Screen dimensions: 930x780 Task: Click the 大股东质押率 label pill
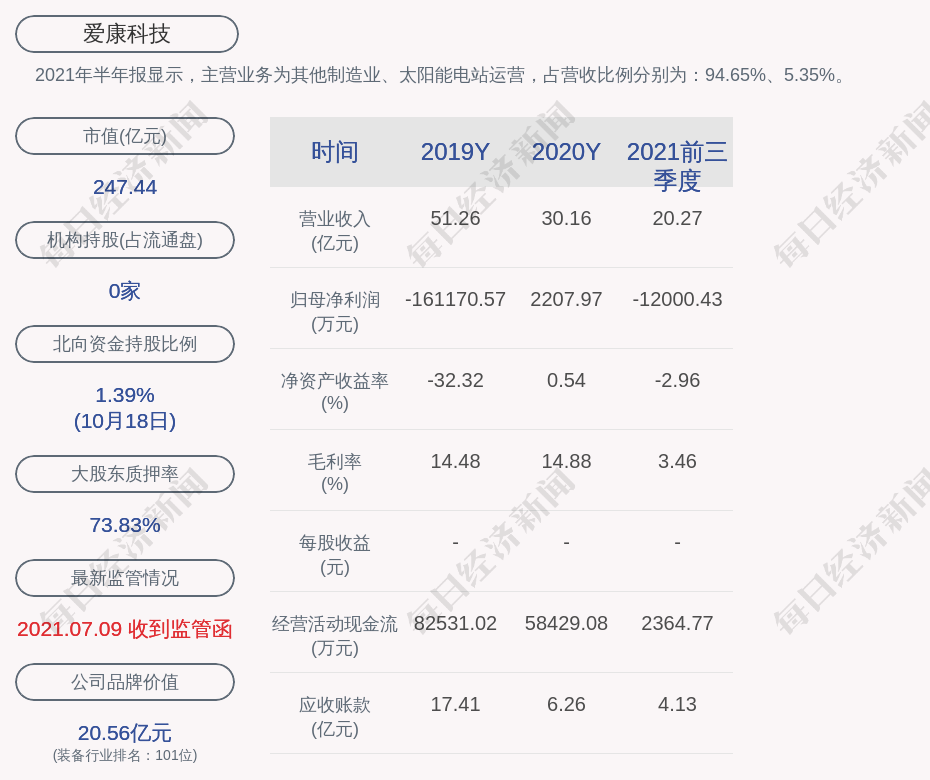125,474
